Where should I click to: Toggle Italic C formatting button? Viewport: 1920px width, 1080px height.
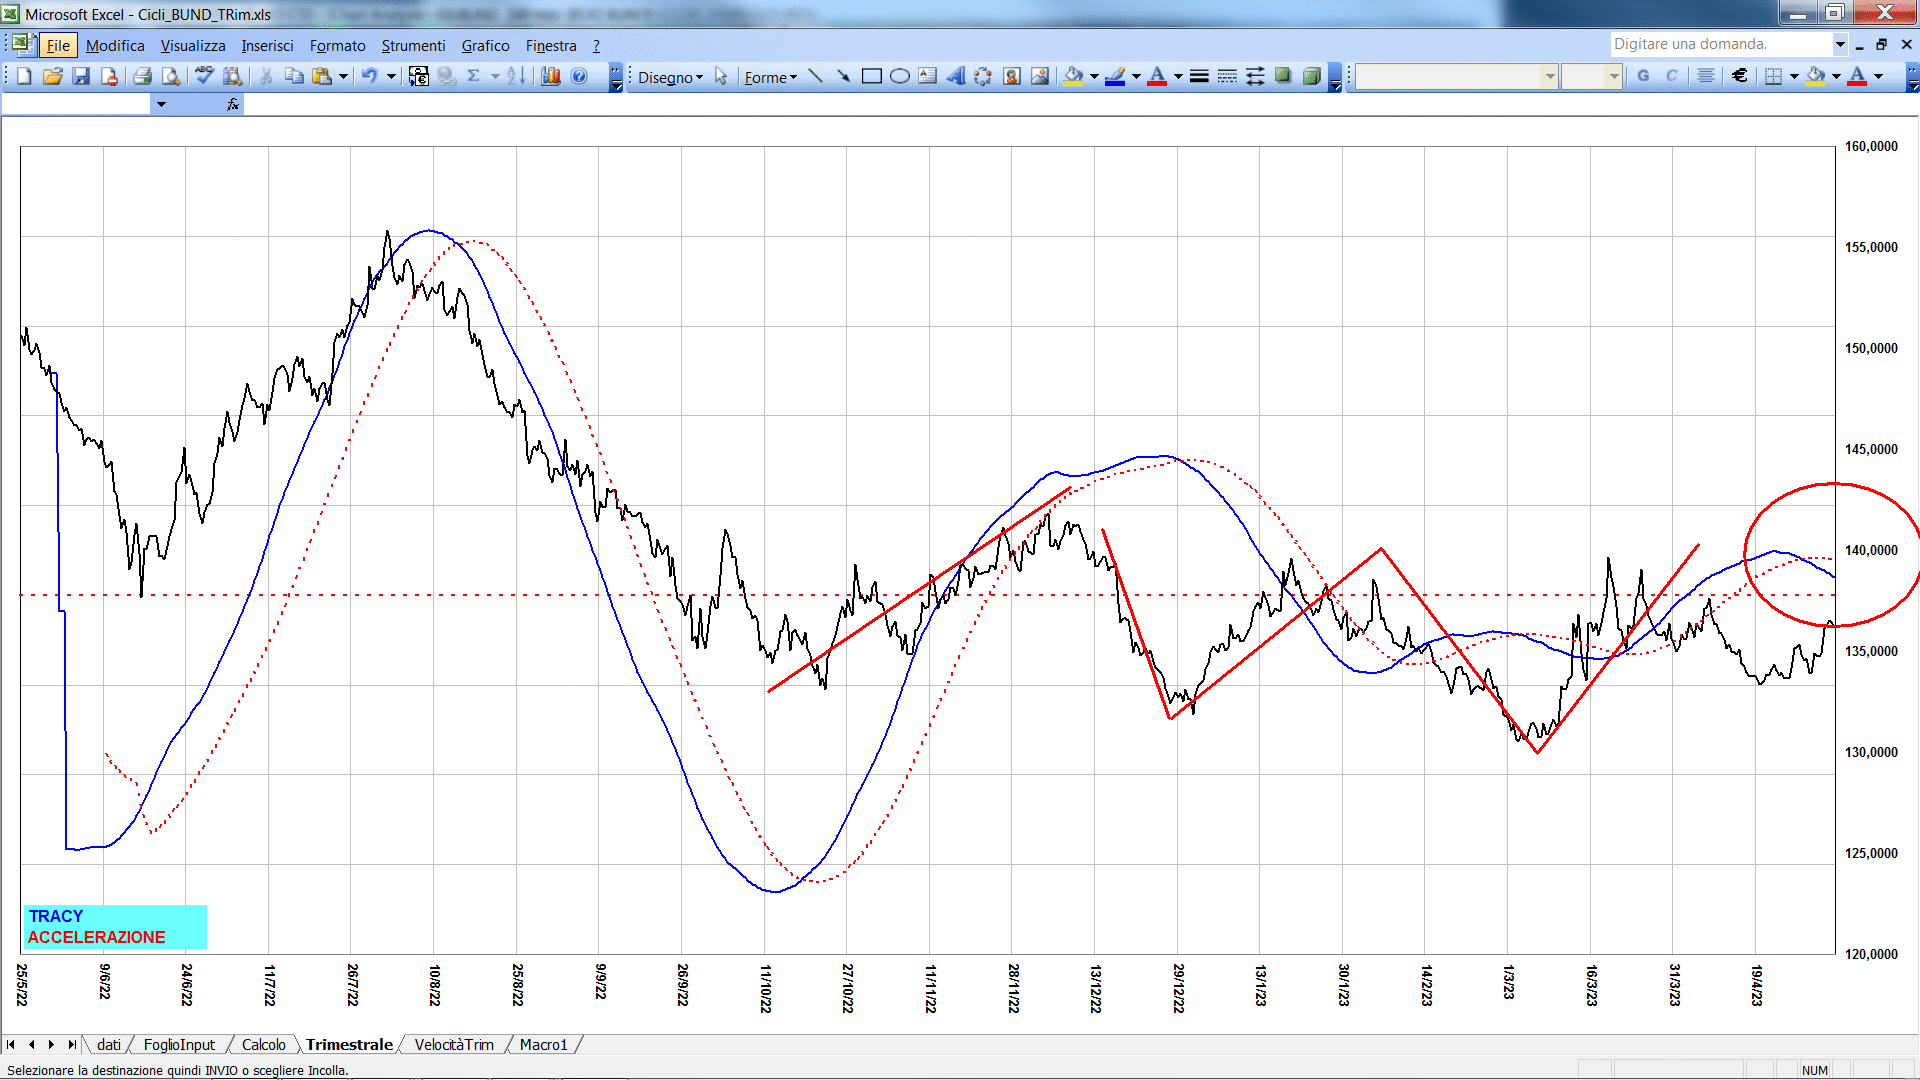click(1671, 76)
